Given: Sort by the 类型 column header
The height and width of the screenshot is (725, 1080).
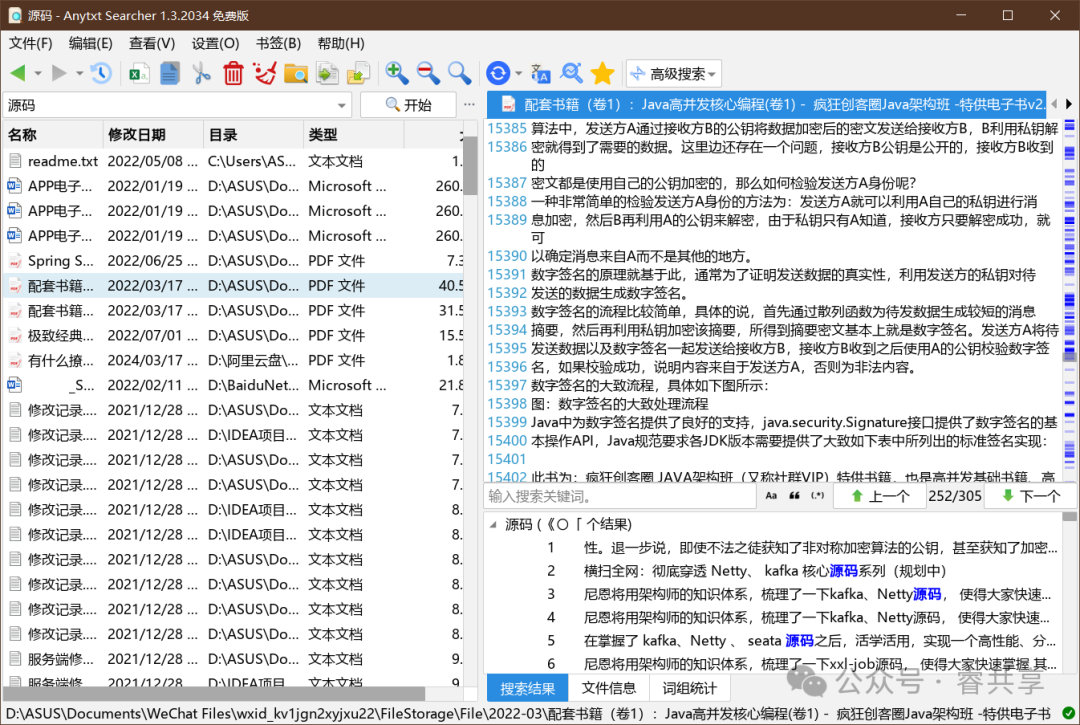Looking at the screenshot, I should 353,134.
